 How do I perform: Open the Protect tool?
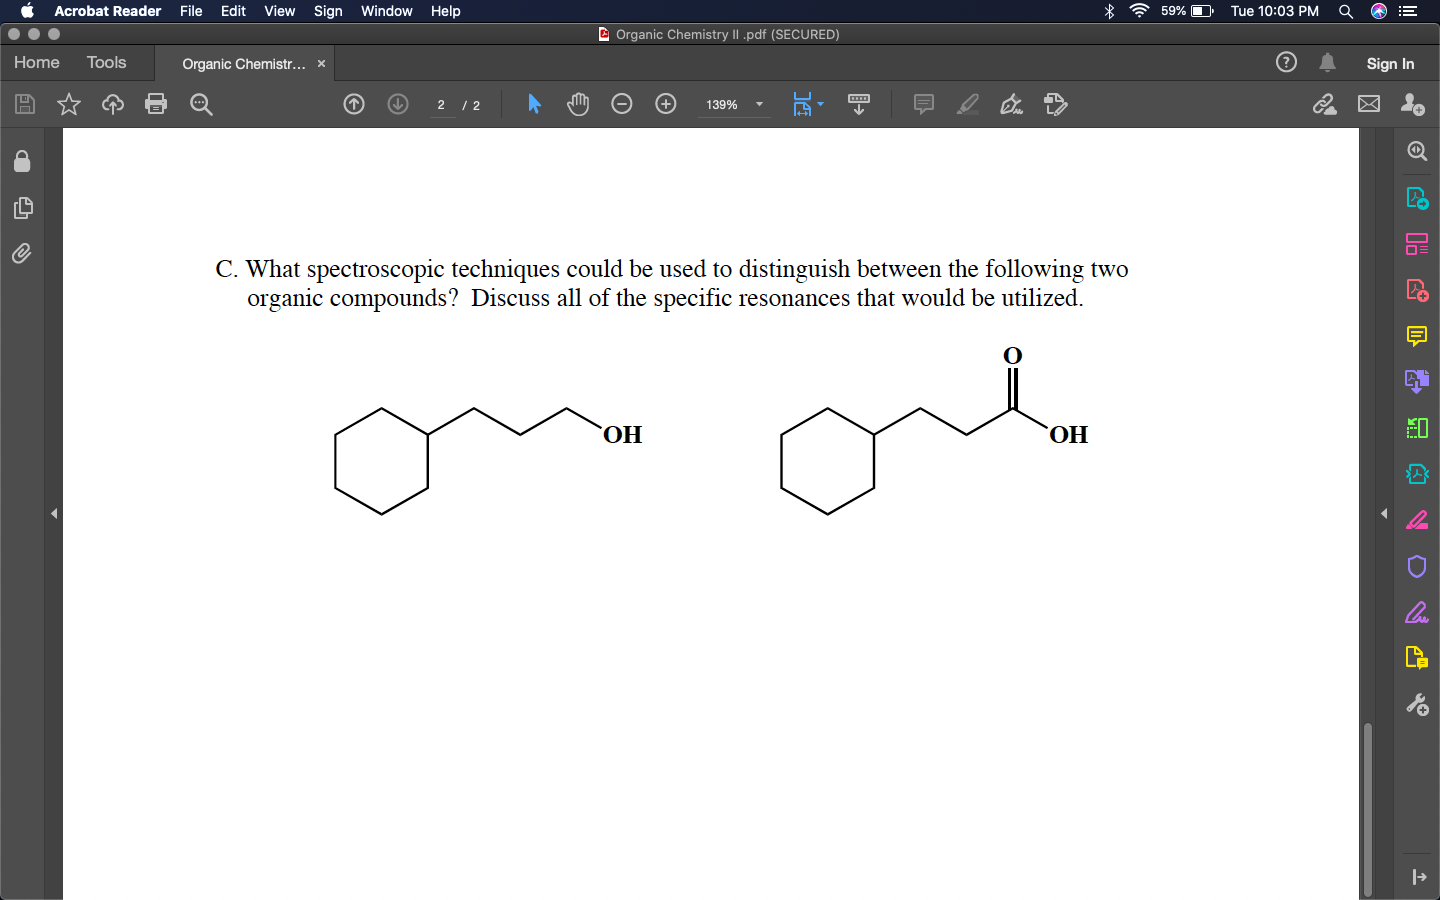(x=1416, y=566)
